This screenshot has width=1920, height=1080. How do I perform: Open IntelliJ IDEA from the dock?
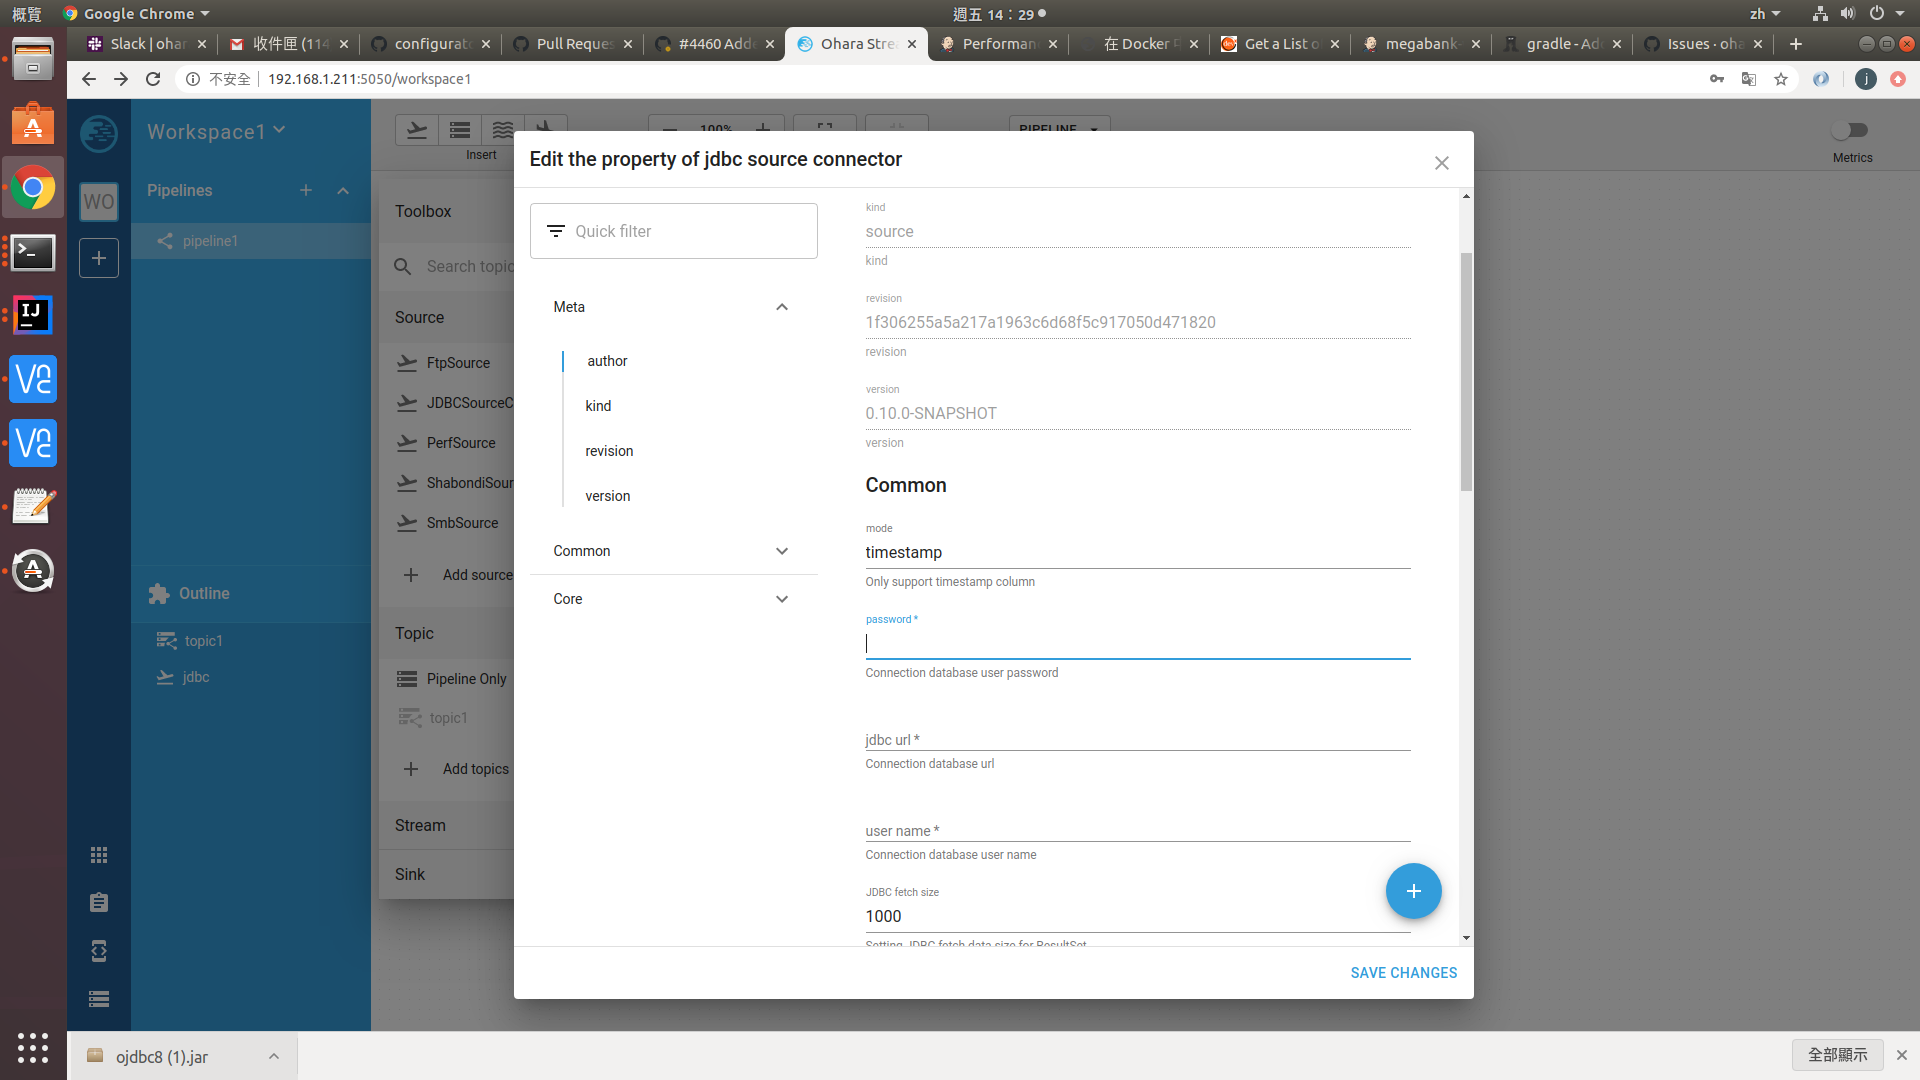click(33, 315)
